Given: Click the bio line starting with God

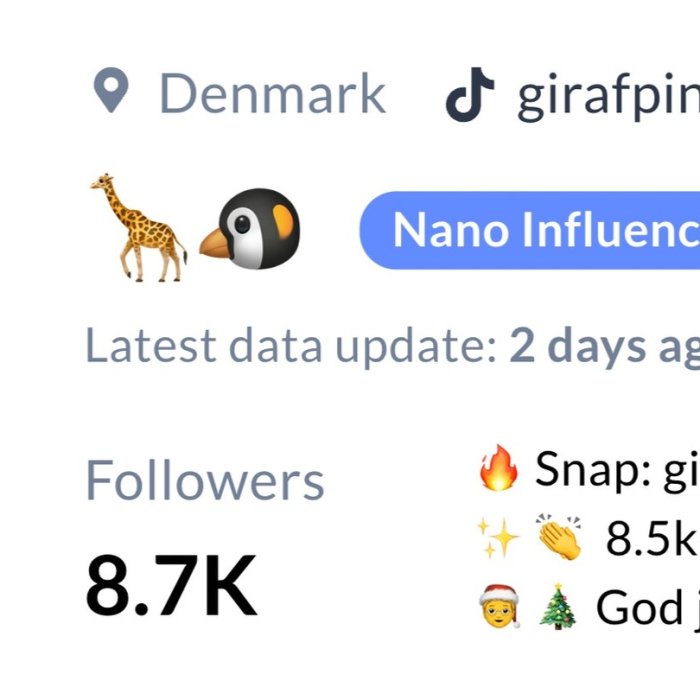Looking at the screenshot, I should pos(647,606).
